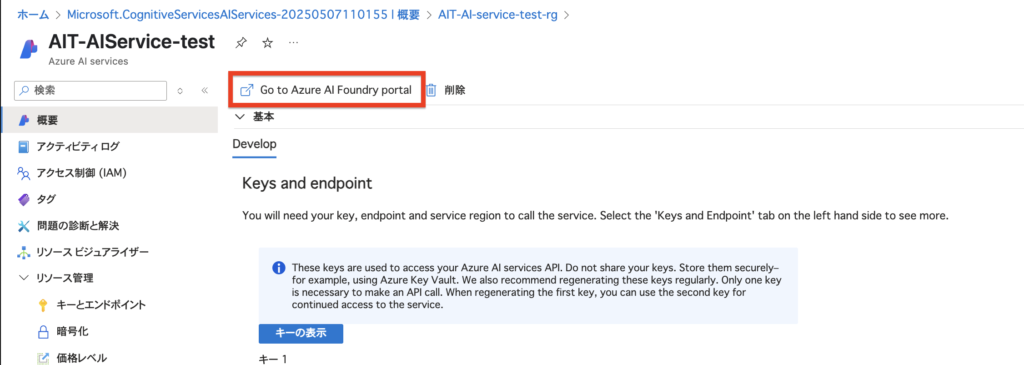1024x365 pixels.
Task: Switch to the Develop tab
Action: click(254, 144)
